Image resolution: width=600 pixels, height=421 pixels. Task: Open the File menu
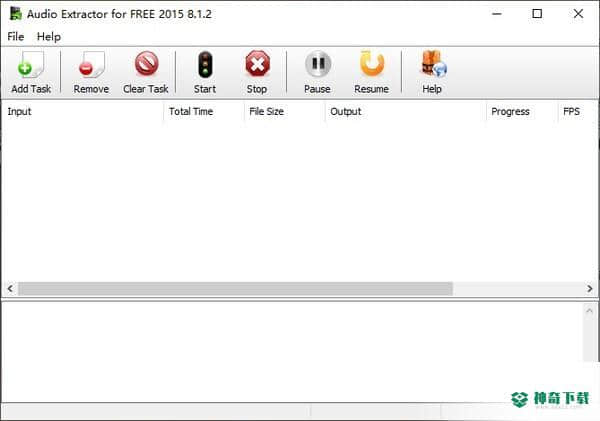pyautogui.click(x=16, y=37)
